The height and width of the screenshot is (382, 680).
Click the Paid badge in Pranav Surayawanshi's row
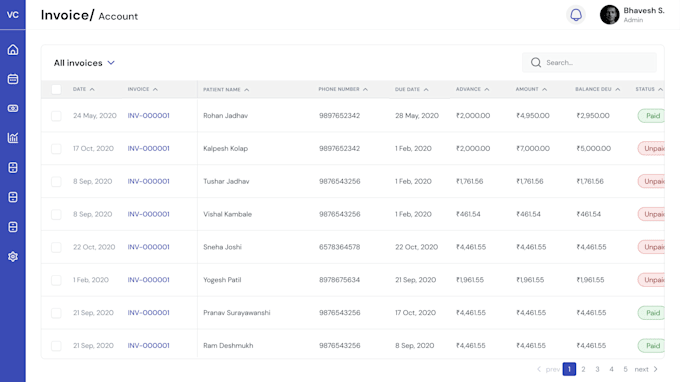click(651, 313)
